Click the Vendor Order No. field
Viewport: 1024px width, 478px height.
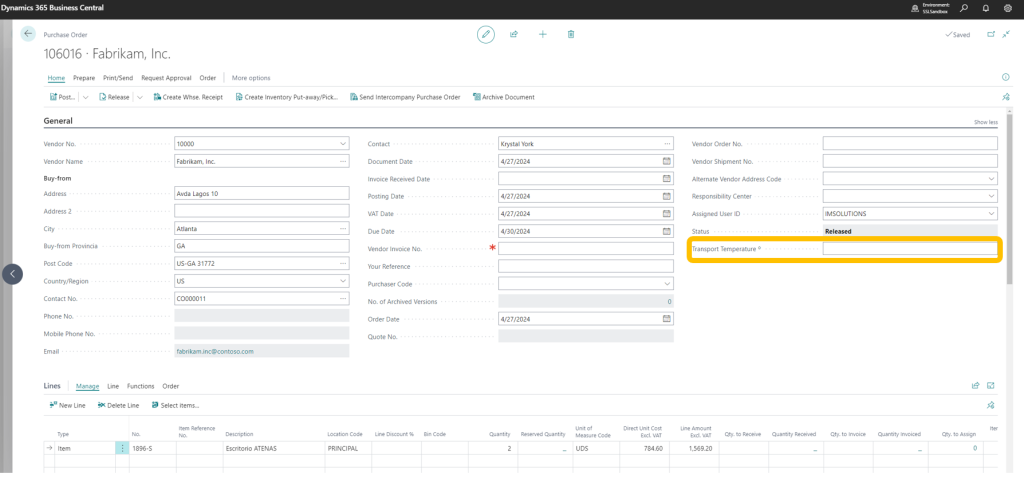coord(910,143)
